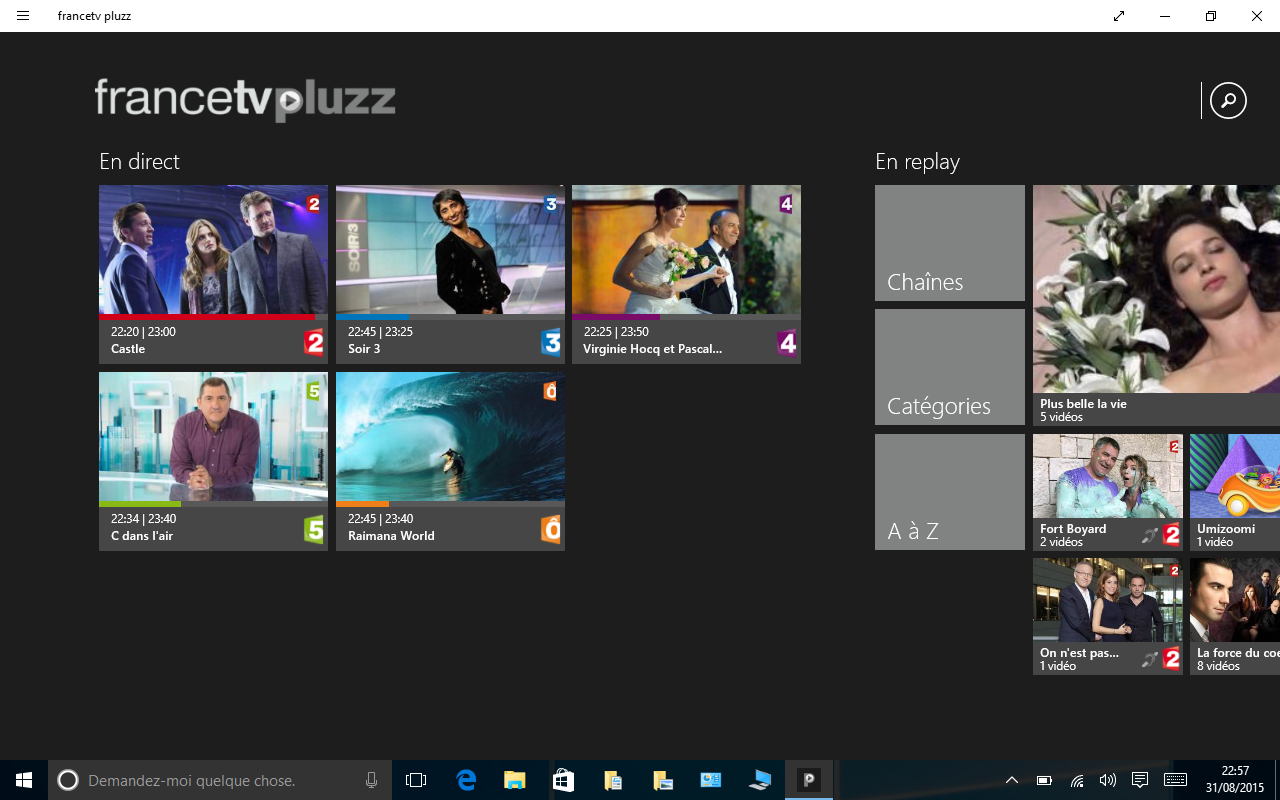Open the Umizoomi replay tile

[x=1235, y=492]
